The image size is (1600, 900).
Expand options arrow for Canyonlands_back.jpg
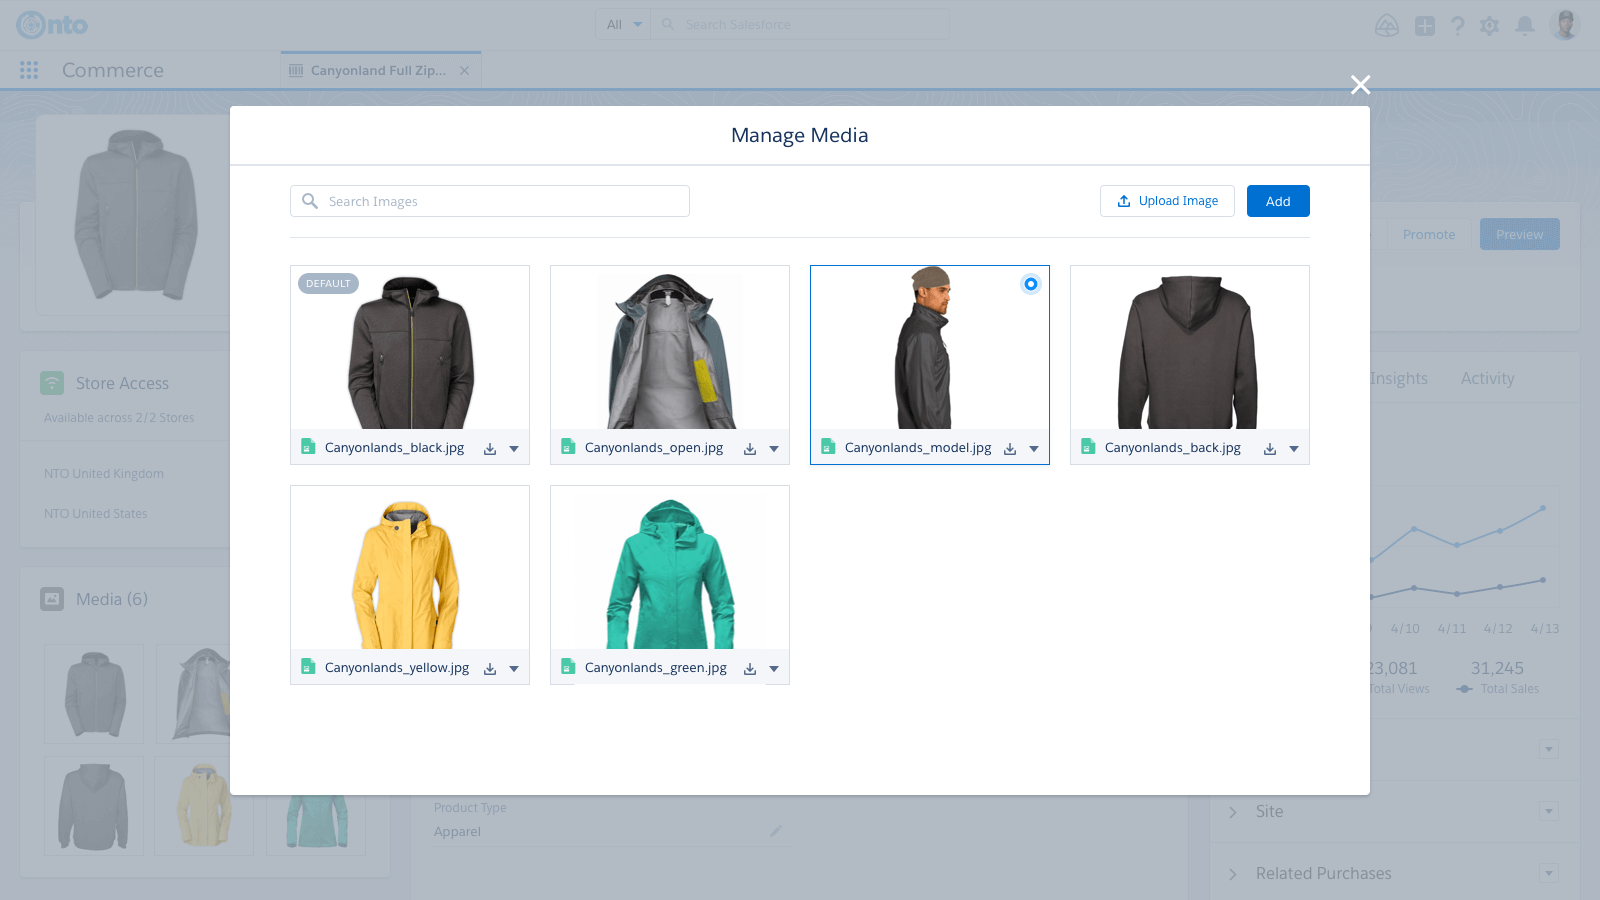(x=1294, y=449)
